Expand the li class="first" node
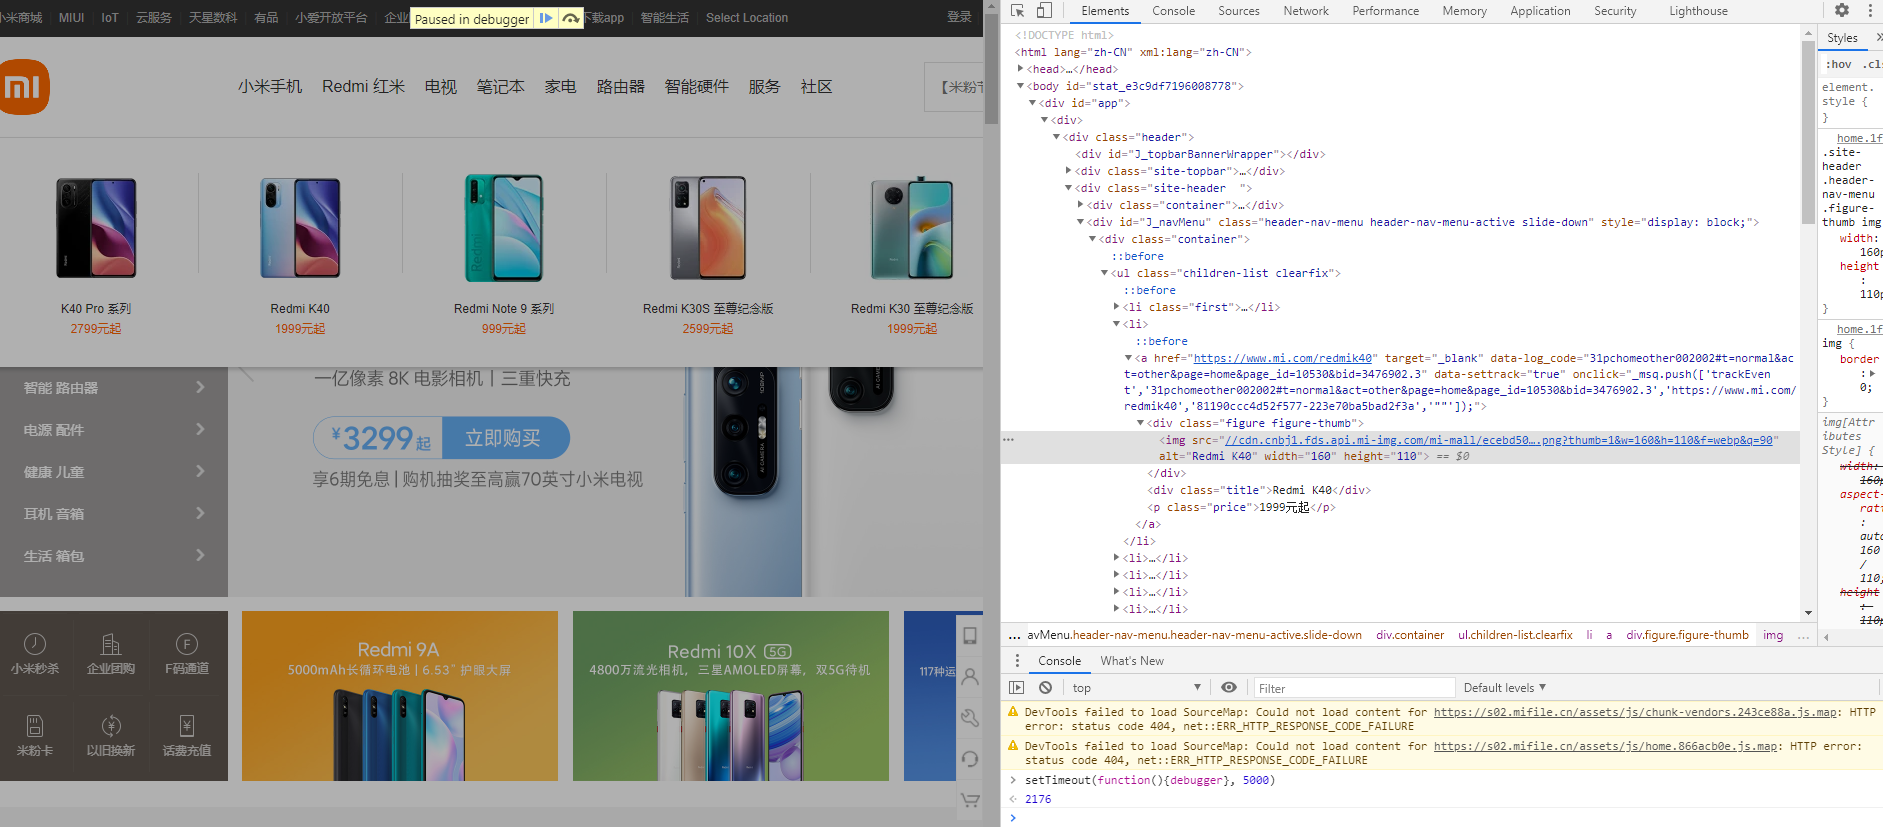 pyautogui.click(x=1116, y=307)
